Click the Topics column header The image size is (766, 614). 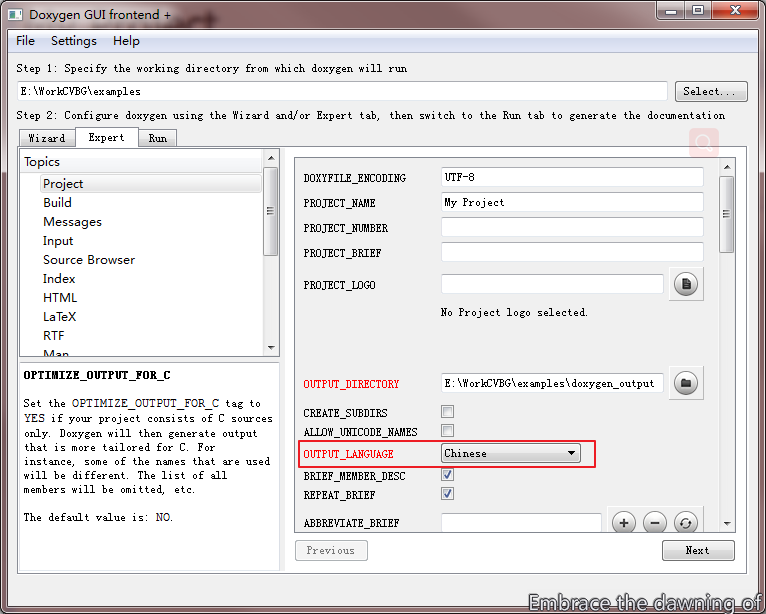coord(142,162)
